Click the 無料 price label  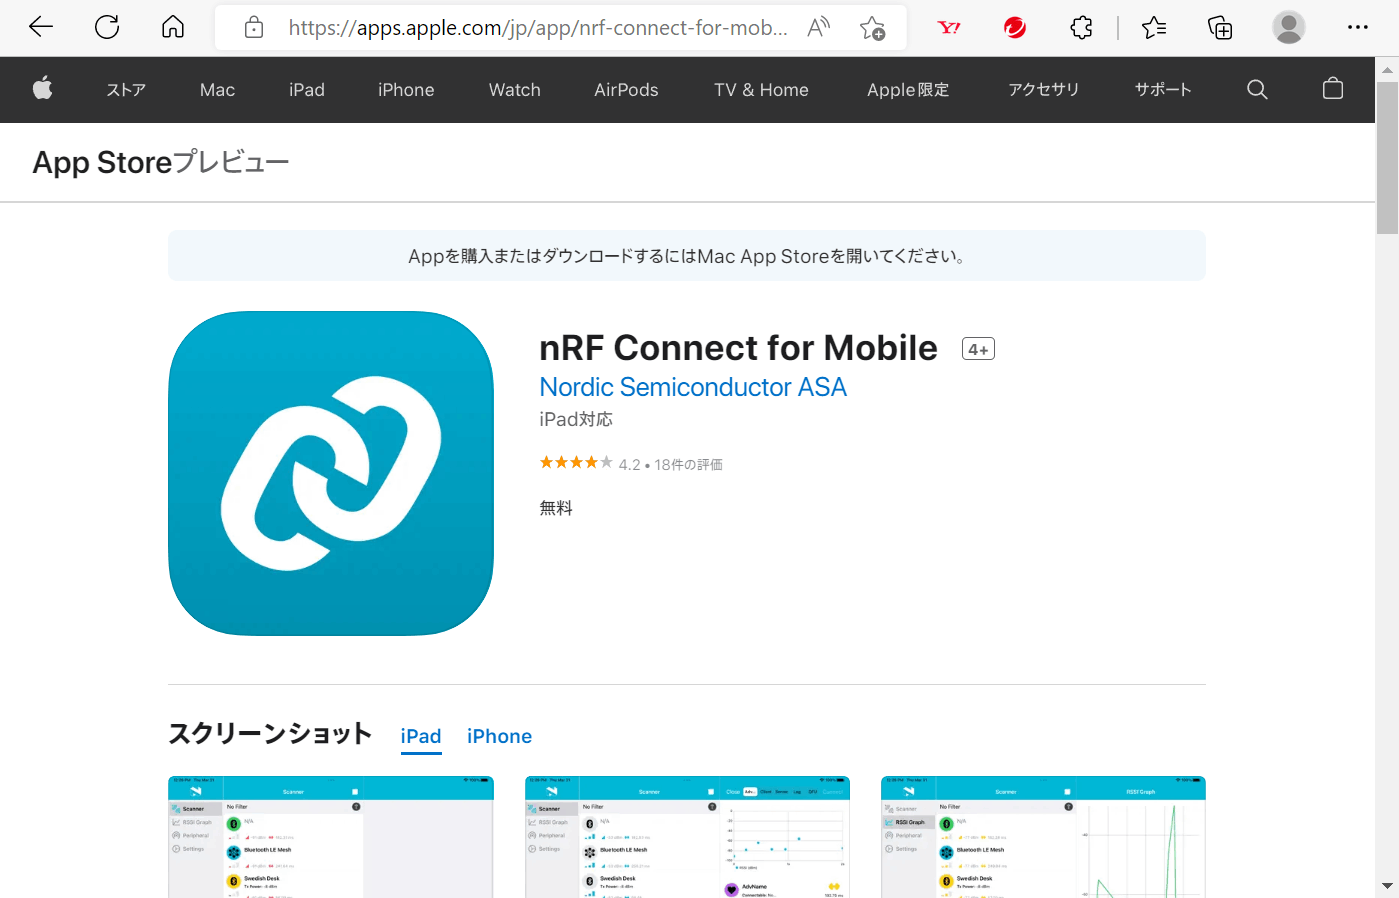pos(556,508)
